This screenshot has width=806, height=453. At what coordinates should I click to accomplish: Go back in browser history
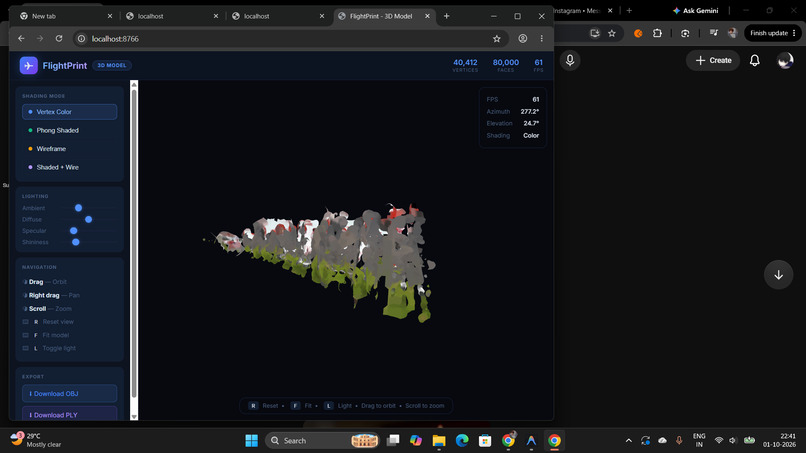[x=21, y=39]
